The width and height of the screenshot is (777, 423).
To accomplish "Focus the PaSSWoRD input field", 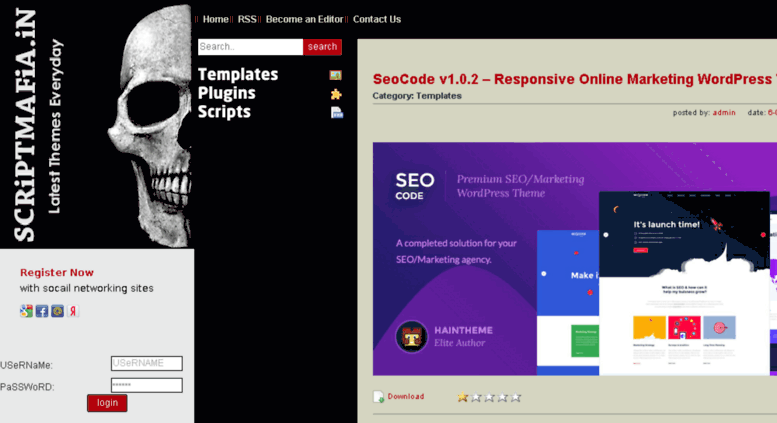I will [x=147, y=385].
